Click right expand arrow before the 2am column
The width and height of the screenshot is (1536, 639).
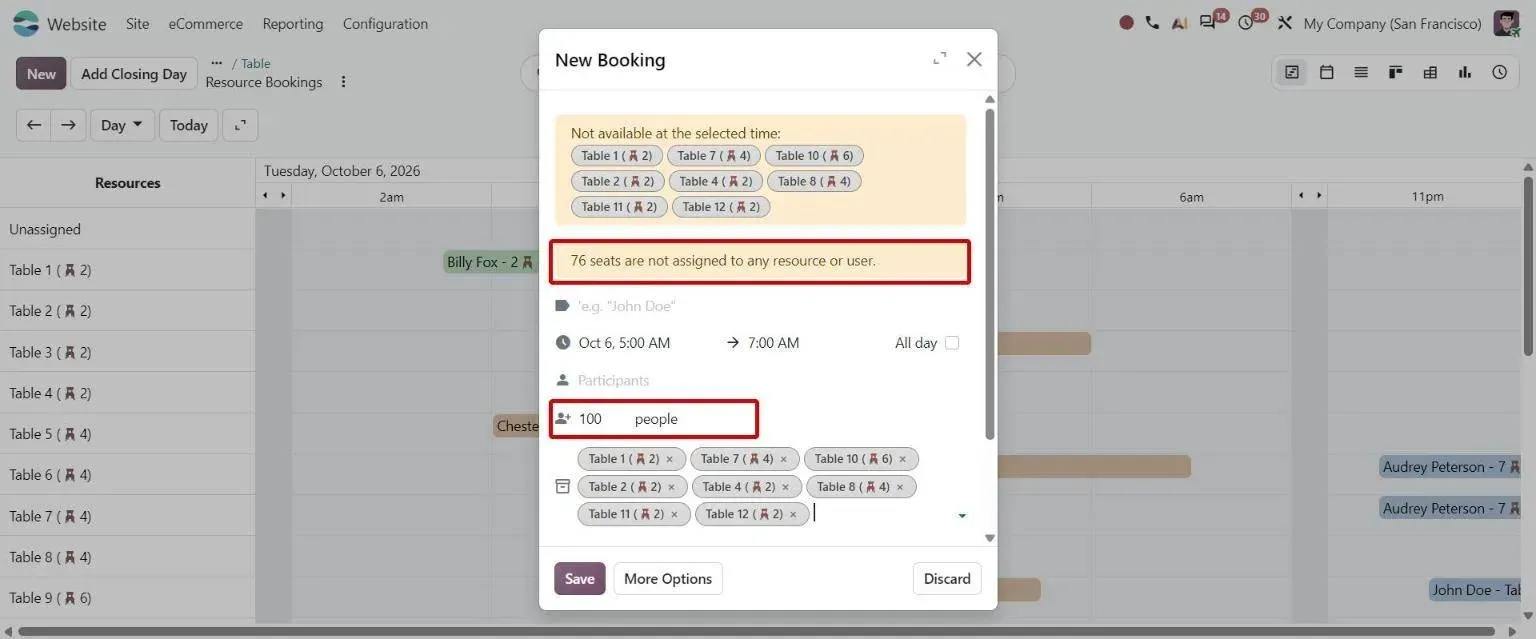(x=284, y=195)
